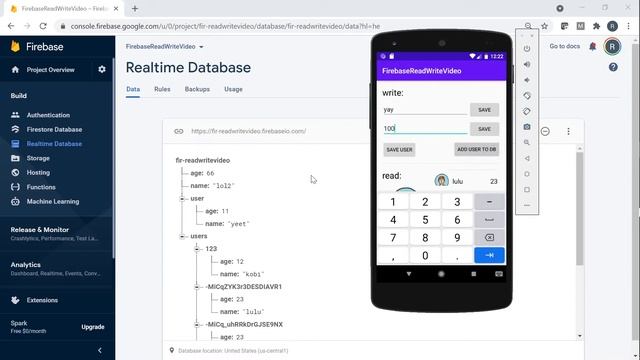Click the remove (minus) circle icon
Viewport: 640px width, 360px height.
point(545,131)
